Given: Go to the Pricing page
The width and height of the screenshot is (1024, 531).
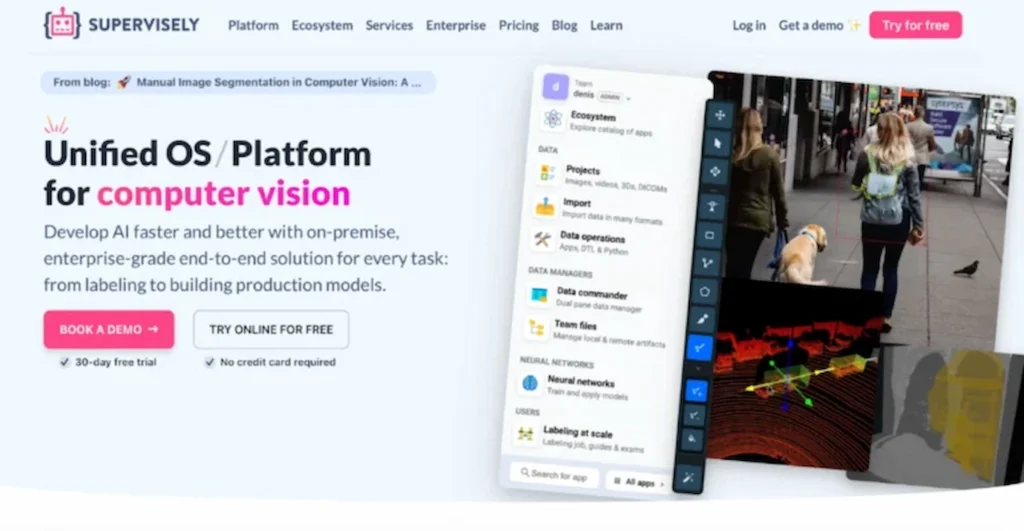Looking at the screenshot, I should 519,25.
